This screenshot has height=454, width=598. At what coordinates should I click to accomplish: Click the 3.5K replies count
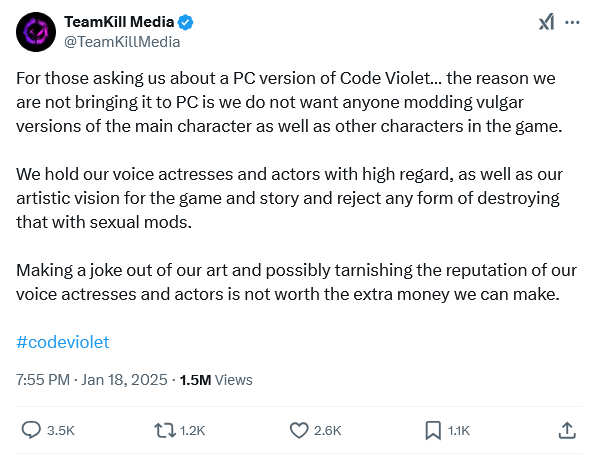point(61,431)
